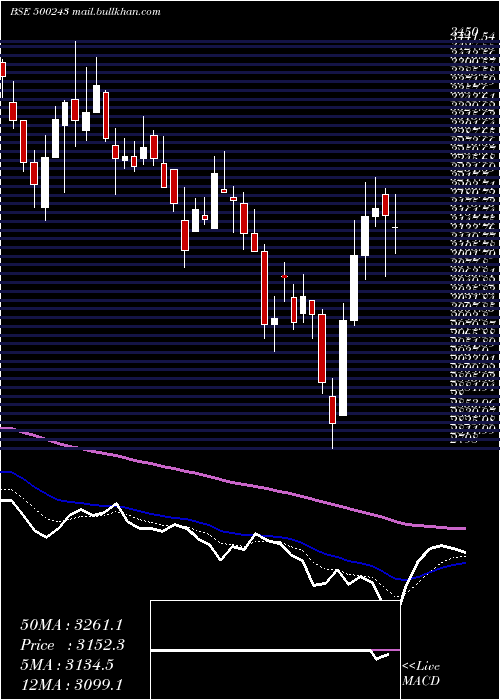500x700 pixels.
Task: Click the 5MA : 3134.5 value
Action: (67, 665)
